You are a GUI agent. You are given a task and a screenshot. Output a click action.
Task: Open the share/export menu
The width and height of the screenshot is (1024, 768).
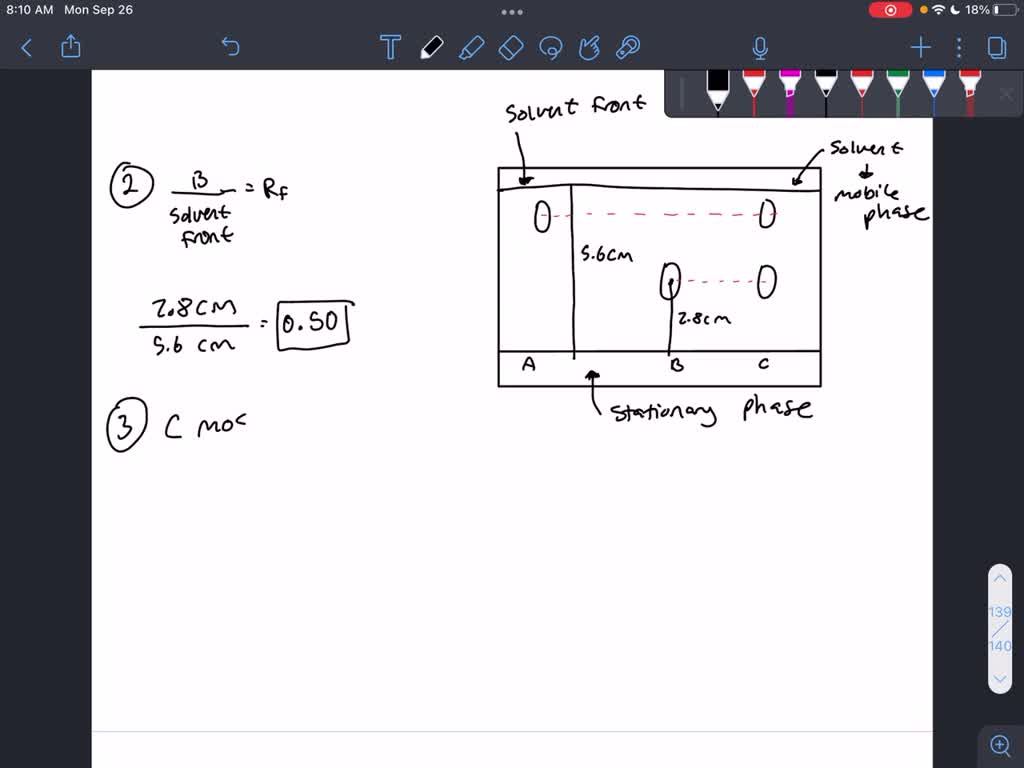click(71, 46)
